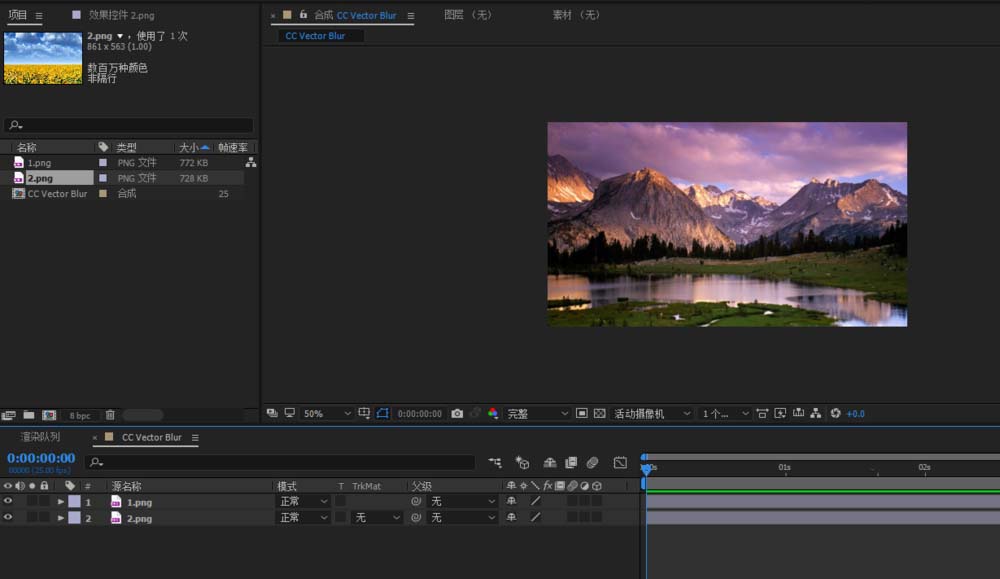Toggle the transparency grid button
The height and width of the screenshot is (579, 1000).
click(x=600, y=413)
